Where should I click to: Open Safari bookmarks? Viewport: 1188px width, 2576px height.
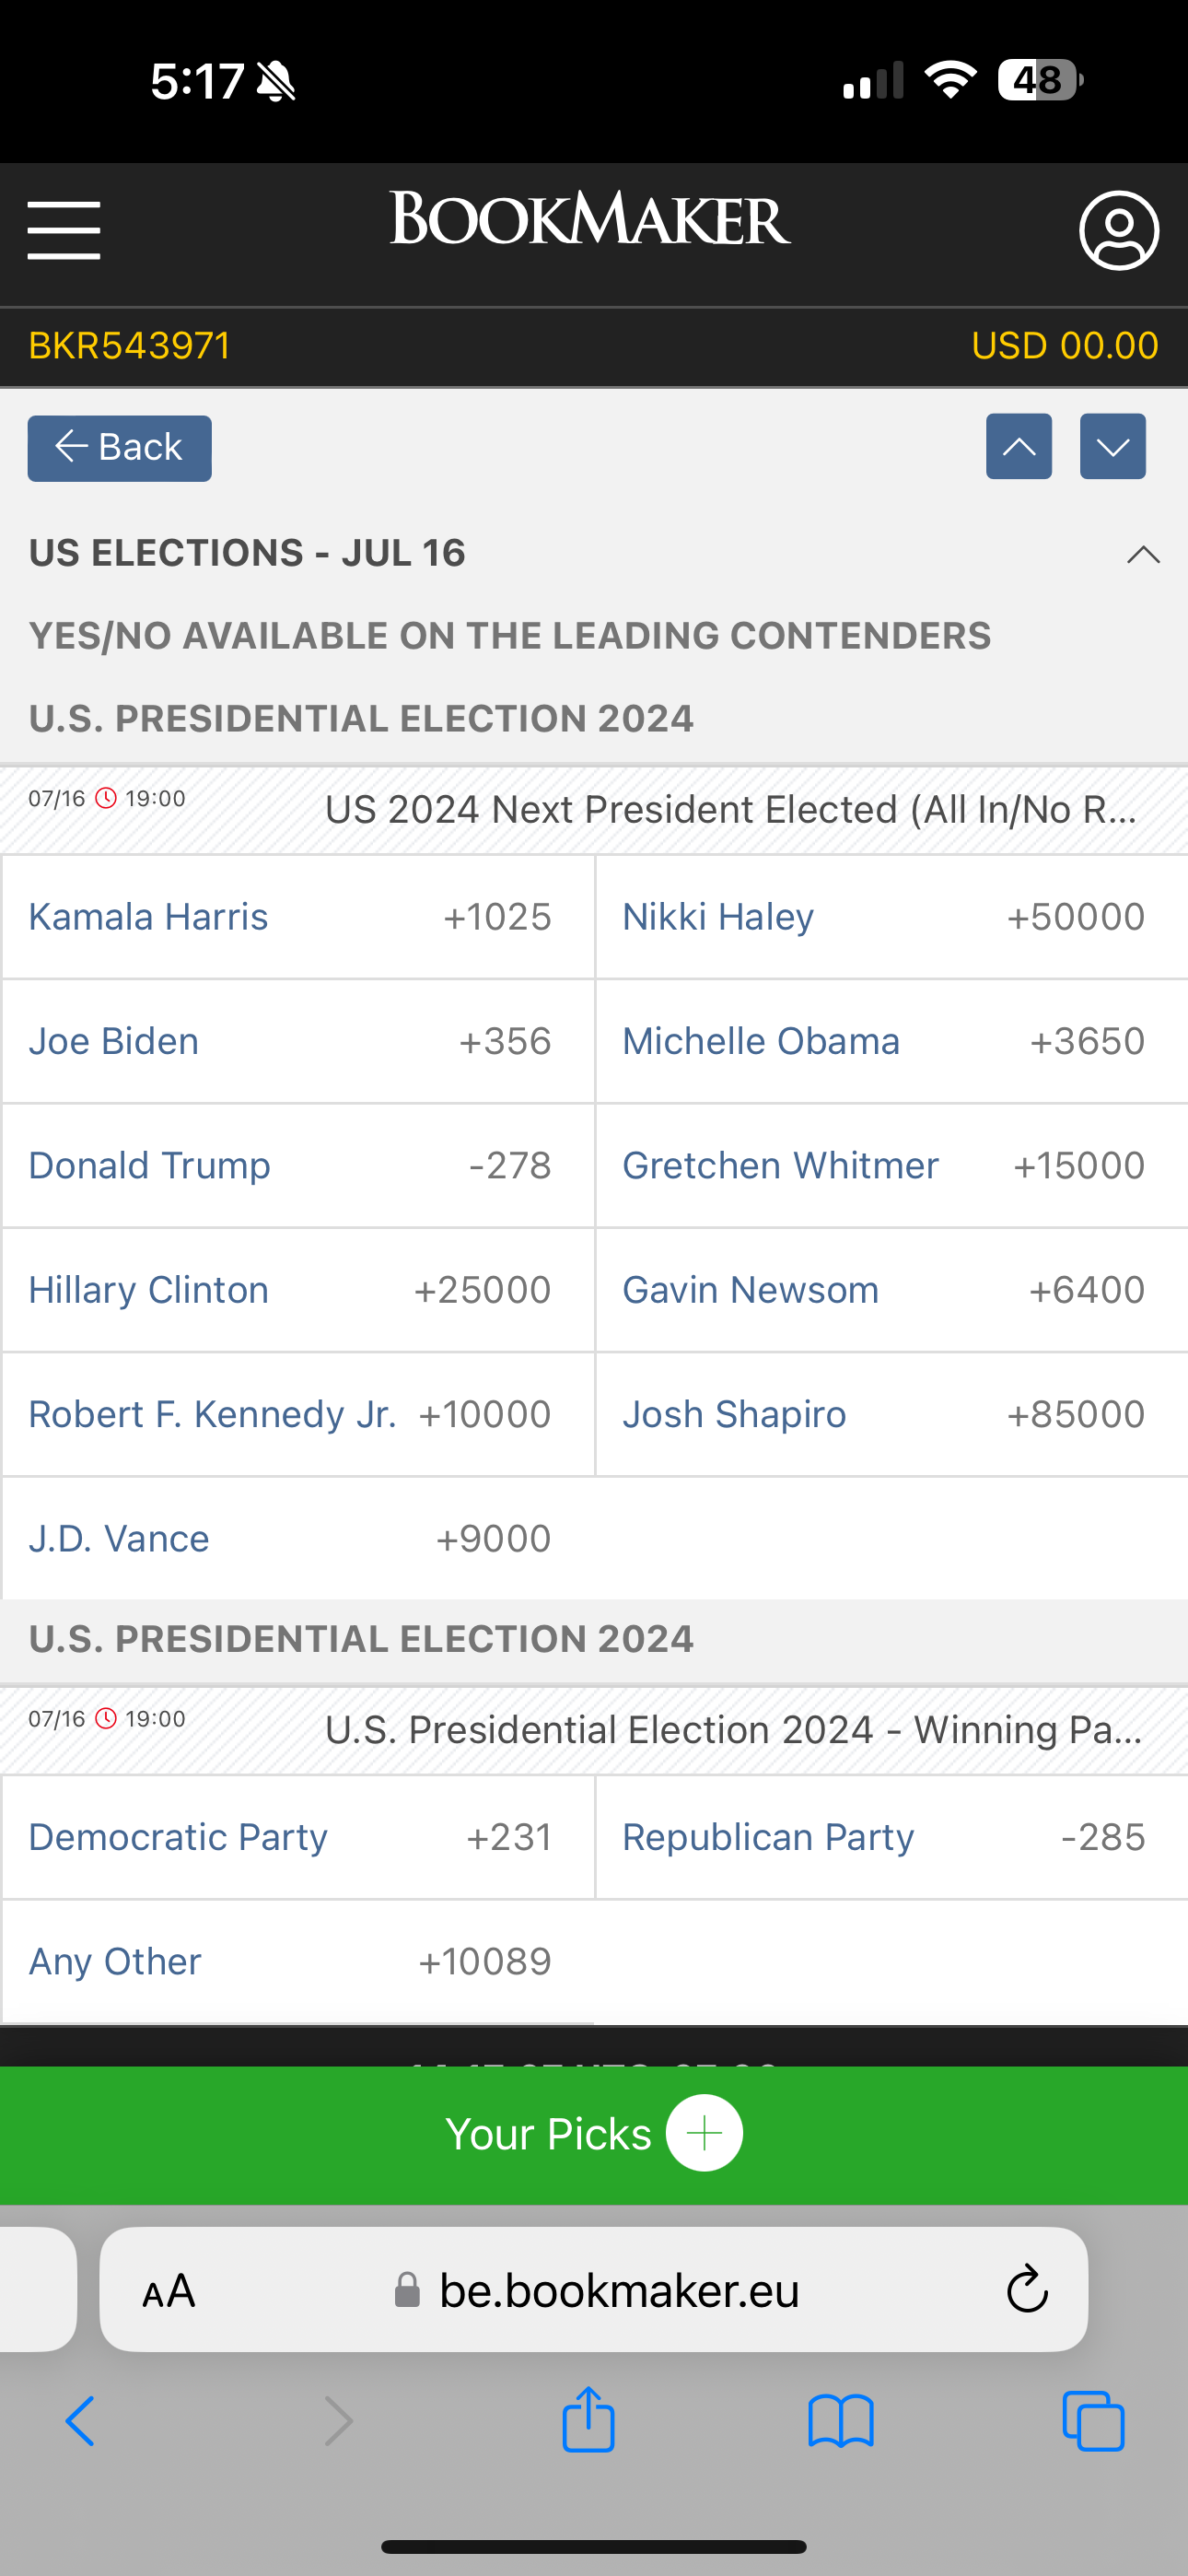click(840, 2421)
